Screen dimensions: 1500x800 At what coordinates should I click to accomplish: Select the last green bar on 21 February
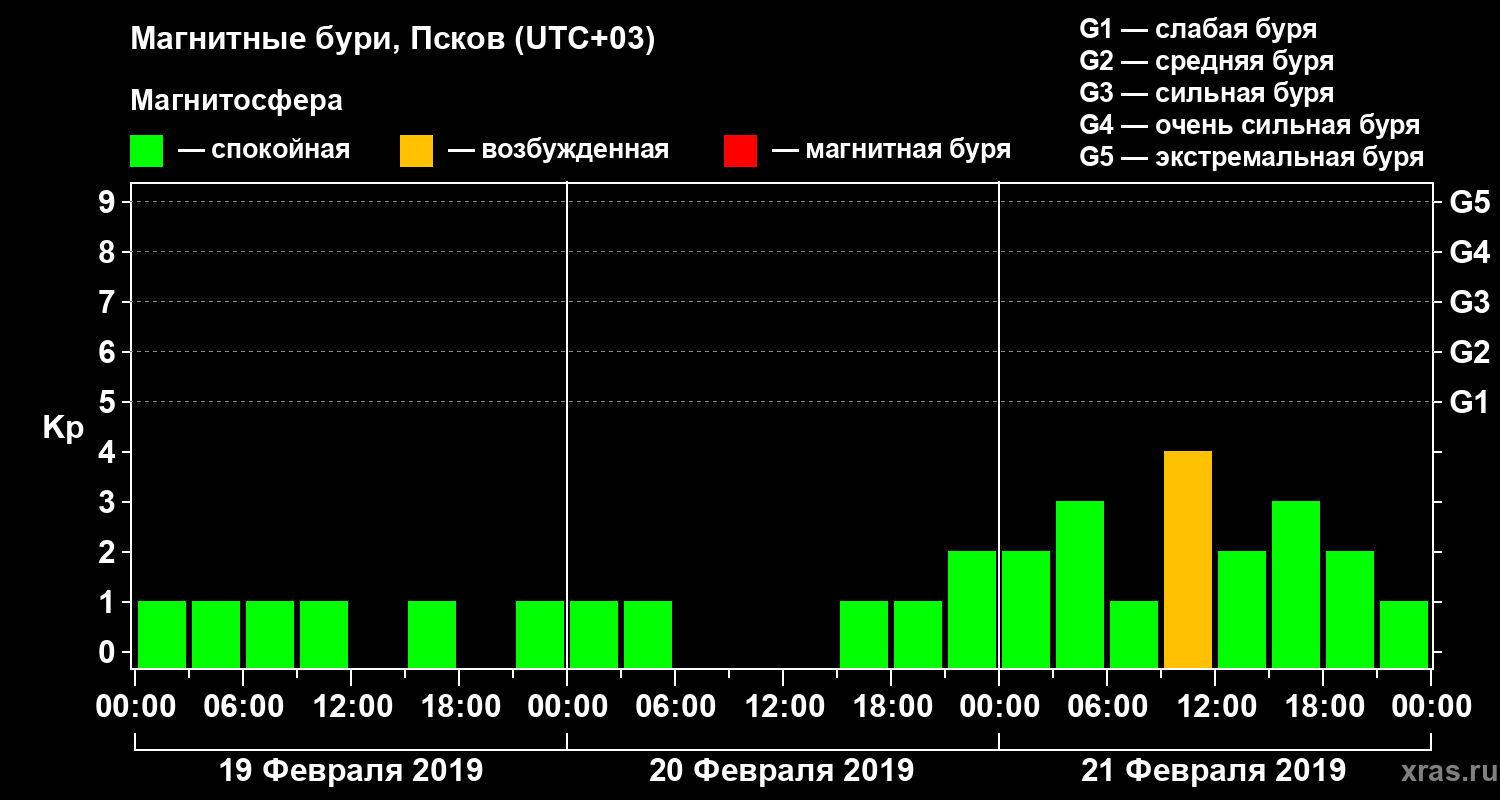pos(1404,634)
